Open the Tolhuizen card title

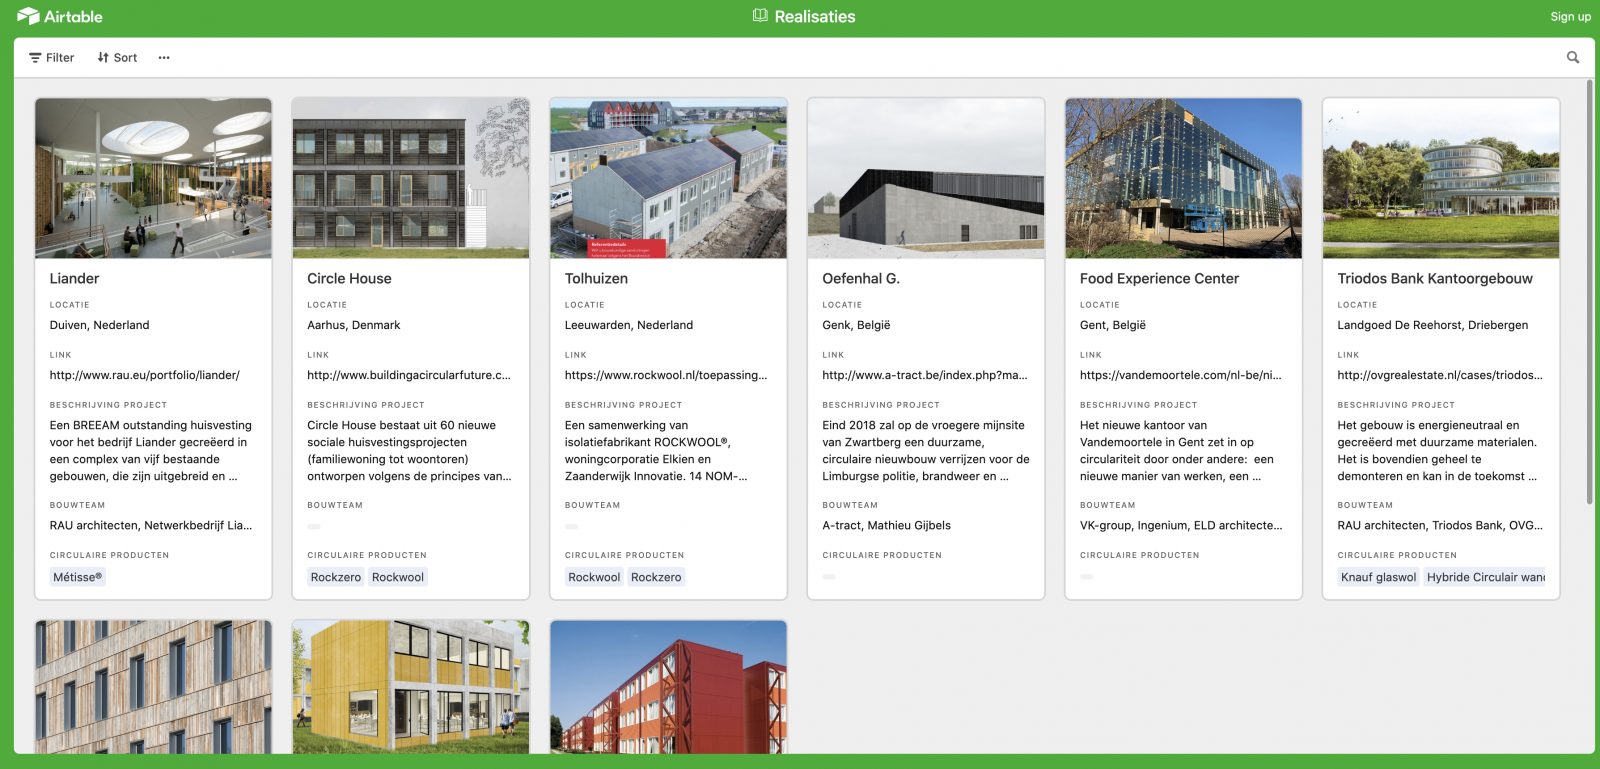596,278
